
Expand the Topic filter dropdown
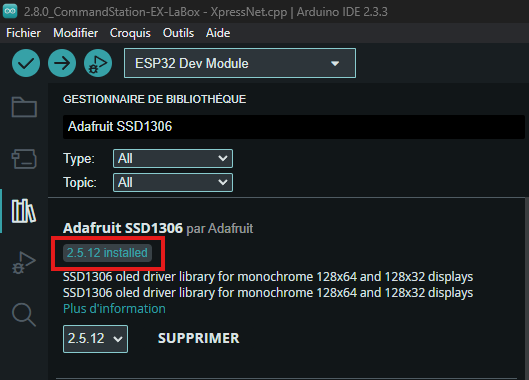point(173,182)
